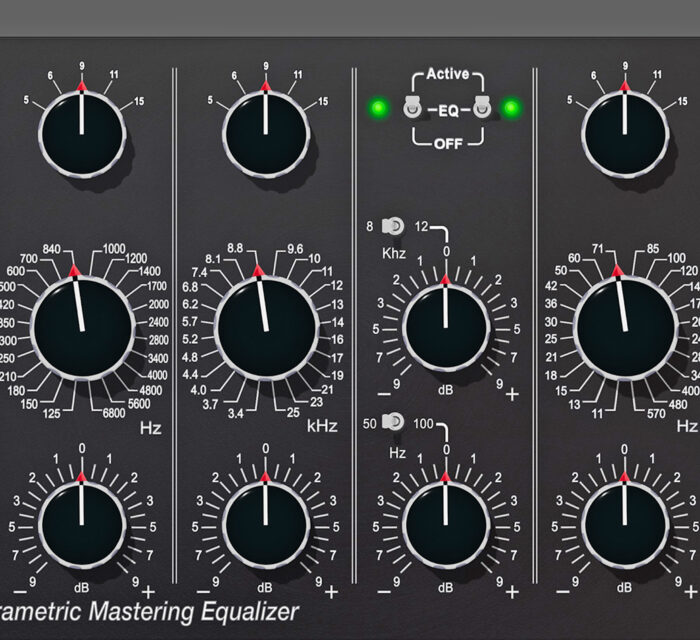The height and width of the screenshot is (640, 700).
Task: Click the left green EQ status LED
Action: pos(378,108)
